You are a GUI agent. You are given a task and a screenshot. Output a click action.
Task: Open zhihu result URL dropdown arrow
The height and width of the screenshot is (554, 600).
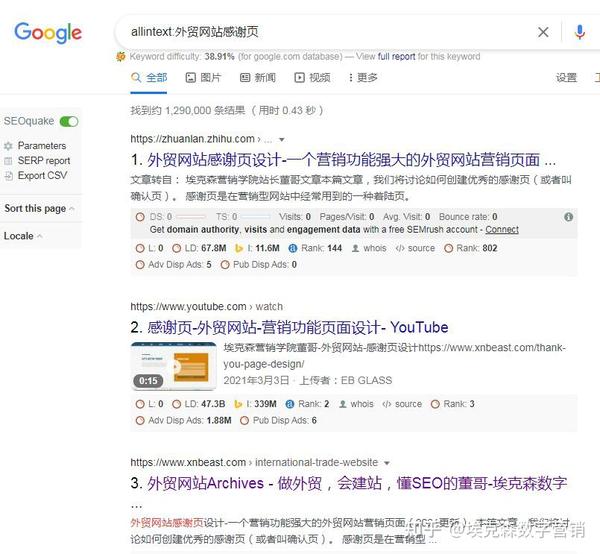tap(282, 140)
